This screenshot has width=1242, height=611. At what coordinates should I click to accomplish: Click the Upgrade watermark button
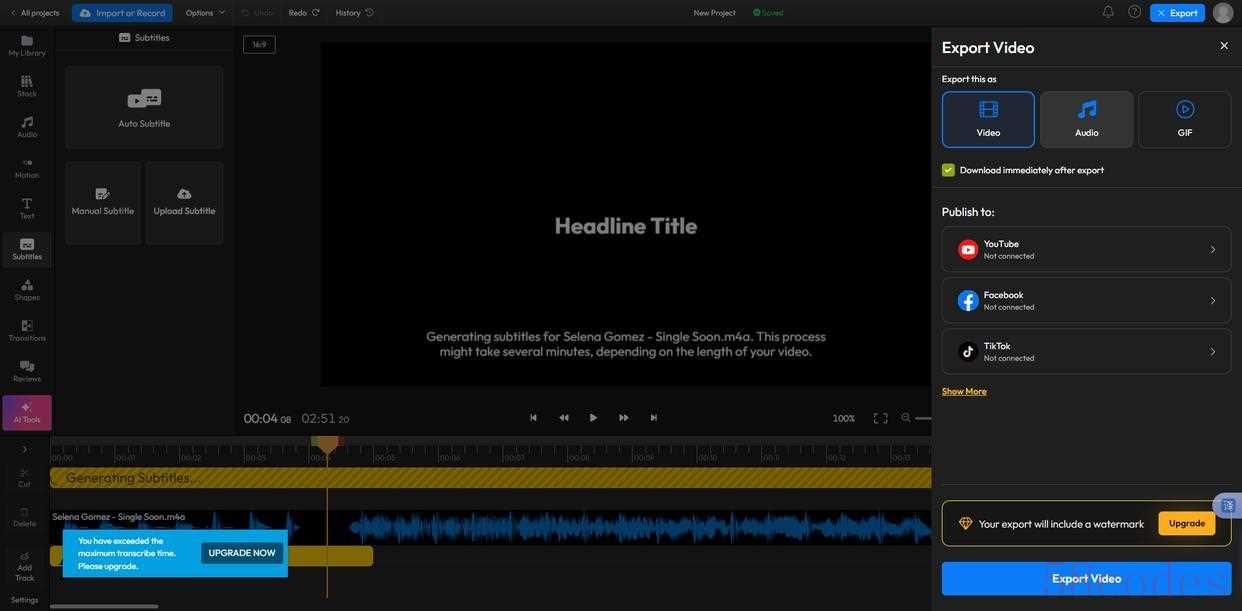[x=1186, y=523]
